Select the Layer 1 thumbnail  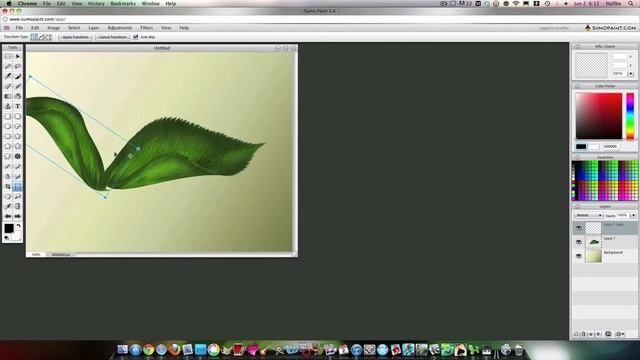click(x=594, y=242)
